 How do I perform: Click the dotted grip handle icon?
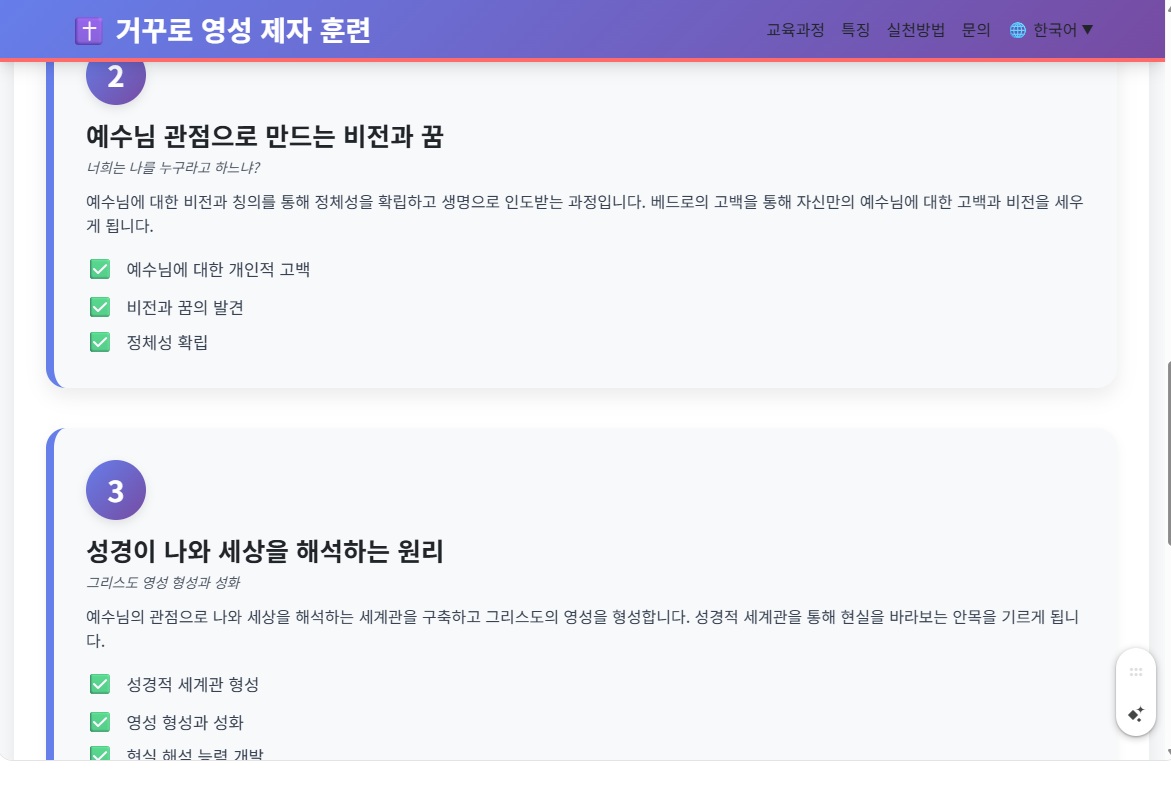tap(1136, 672)
